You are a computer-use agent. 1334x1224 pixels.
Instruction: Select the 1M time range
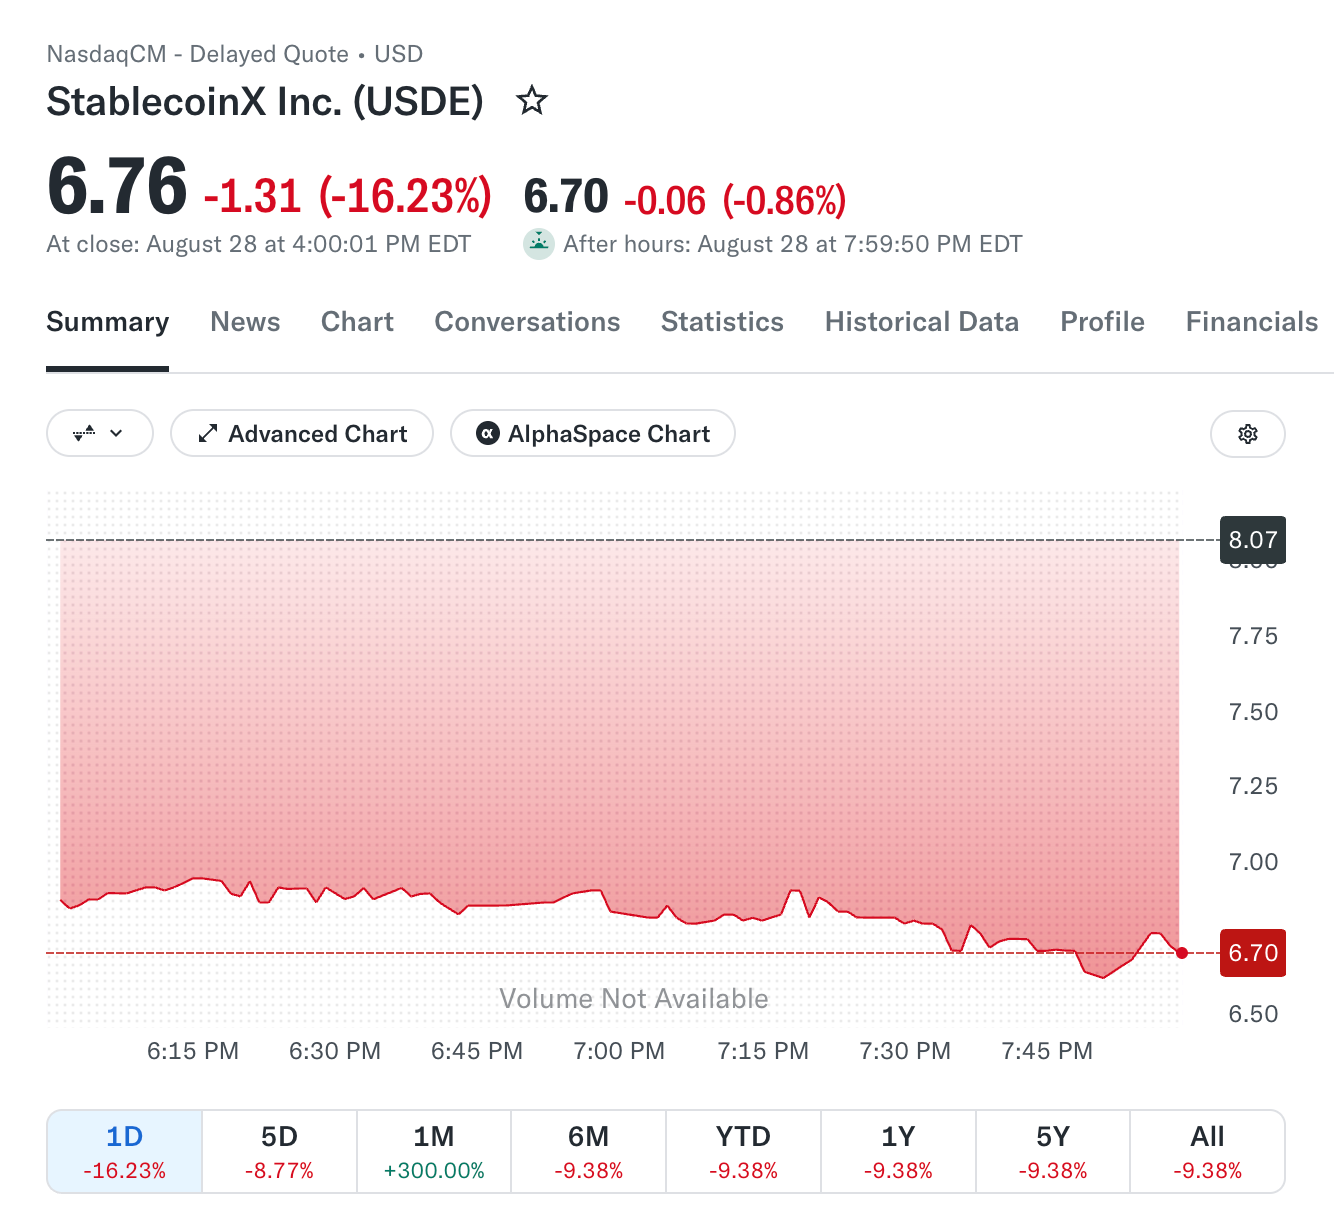pyautogui.click(x=434, y=1151)
